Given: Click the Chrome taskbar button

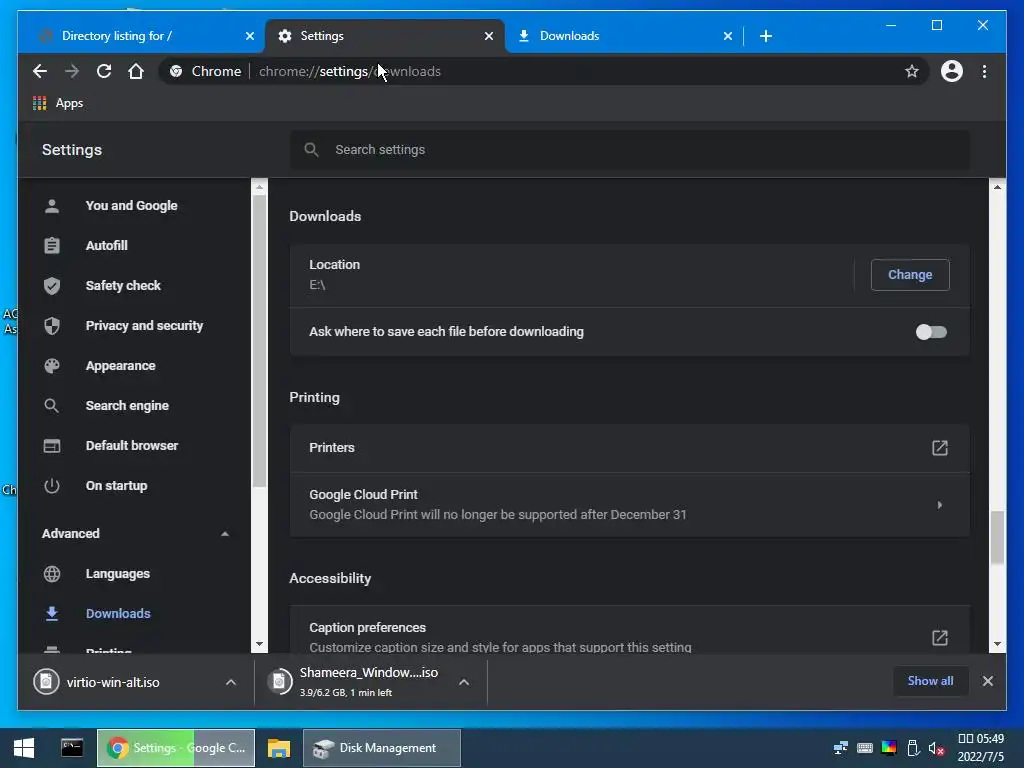Looking at the screenshot, I should point(176,748).
